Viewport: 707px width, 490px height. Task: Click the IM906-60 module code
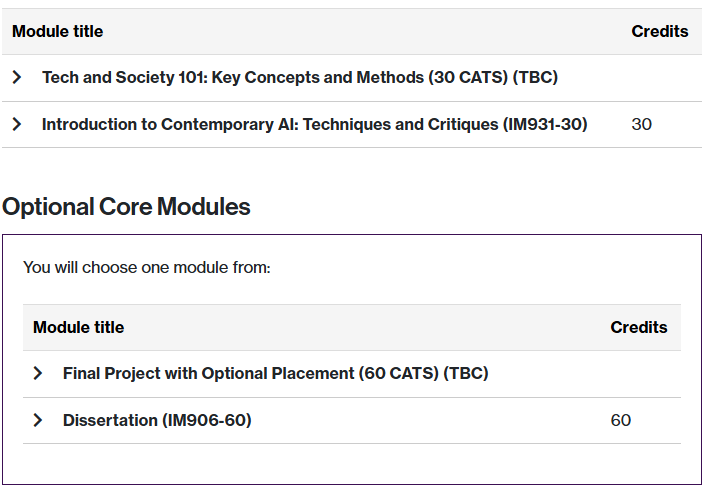[x=207, y=421]
